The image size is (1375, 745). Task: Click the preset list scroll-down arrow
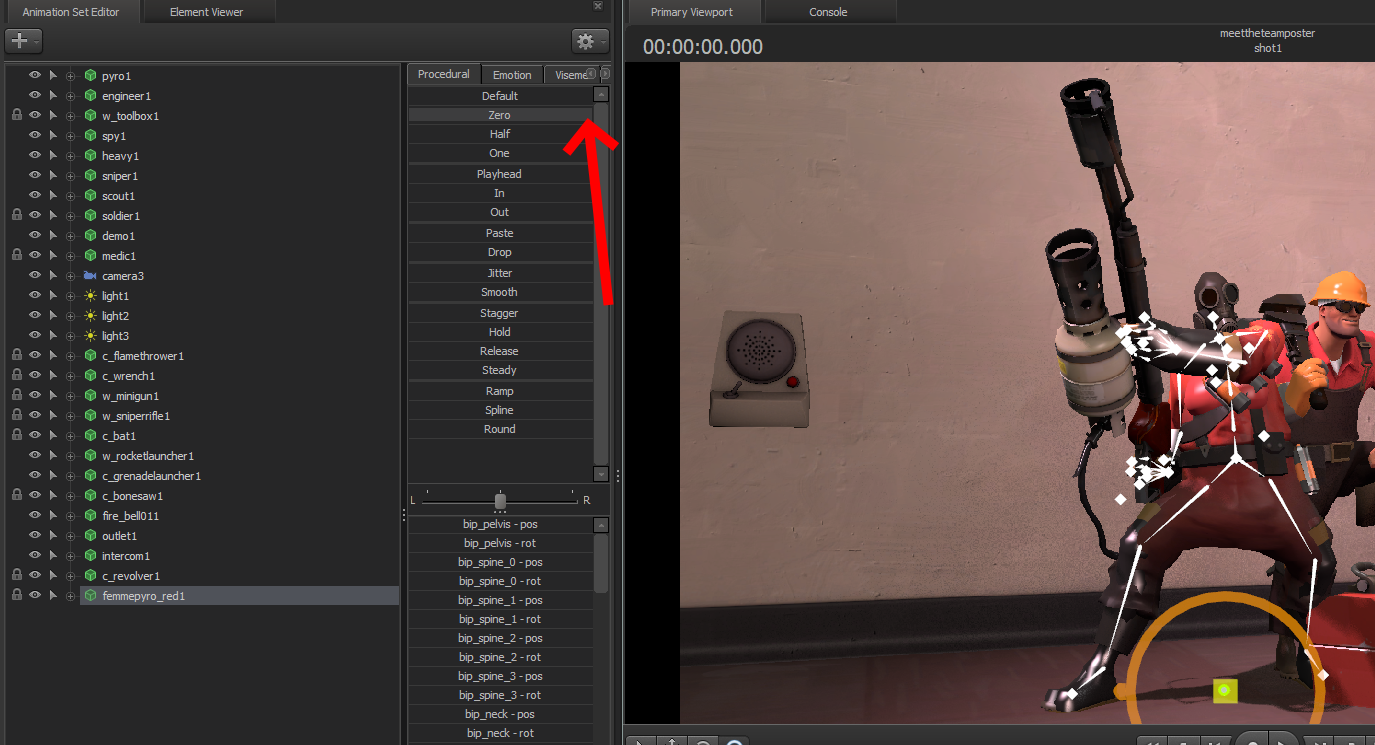coord(601,474)
